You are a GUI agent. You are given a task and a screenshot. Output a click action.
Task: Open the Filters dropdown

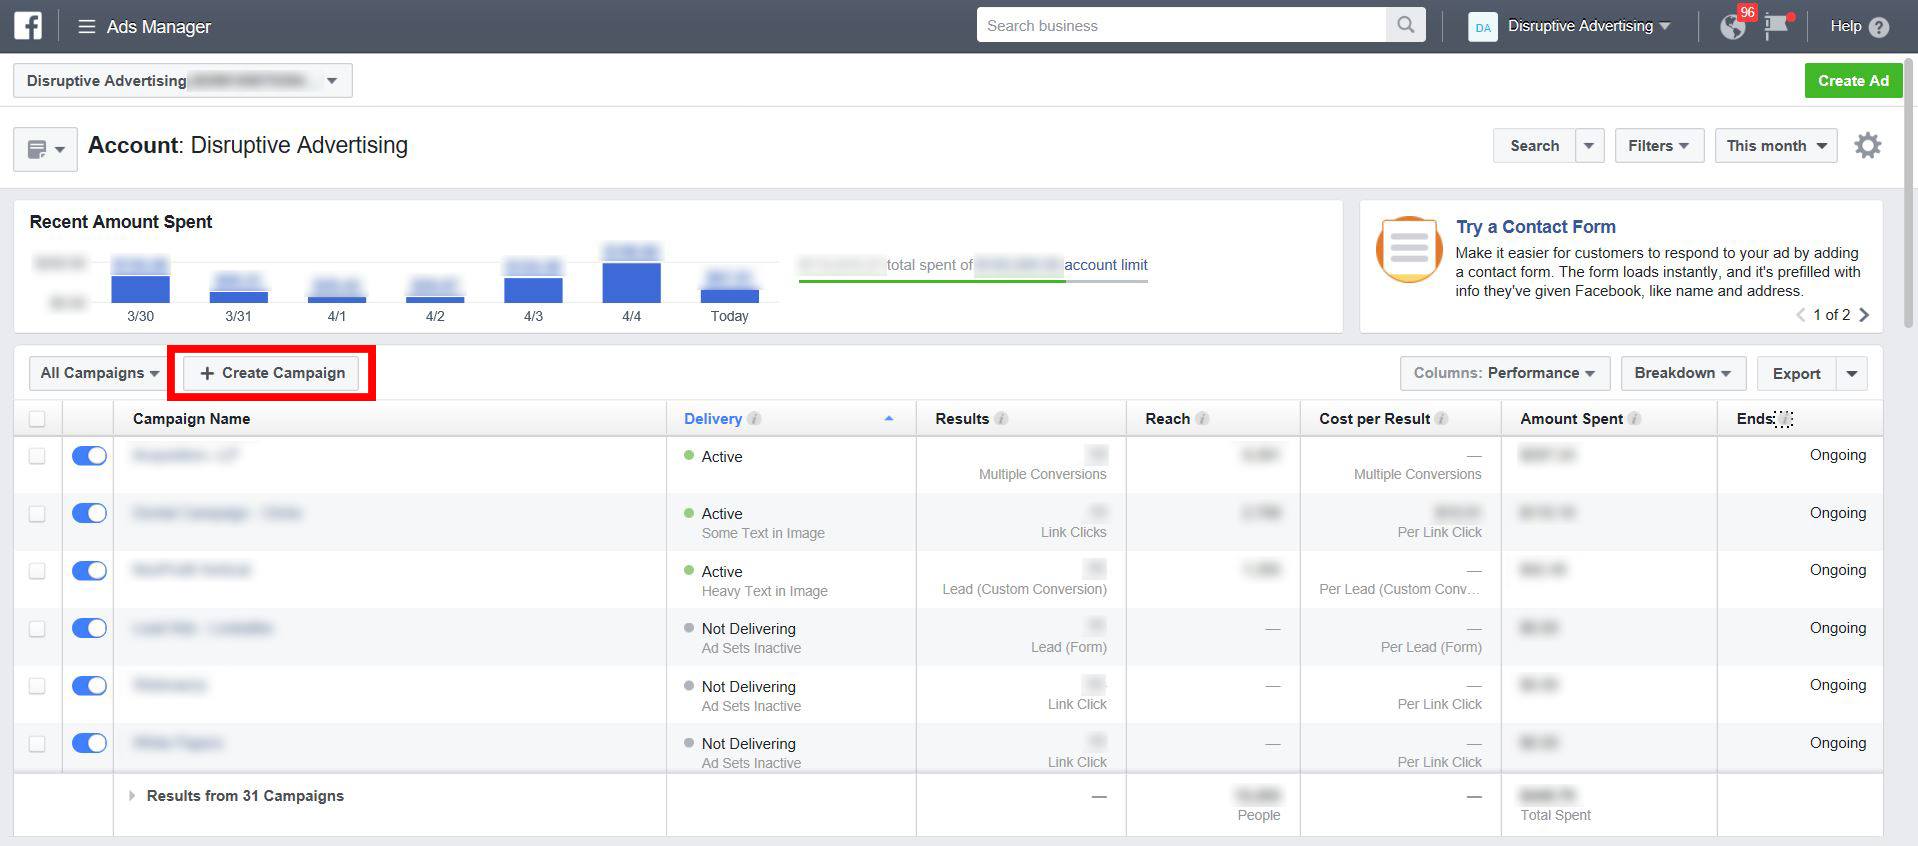click(1658, 146)
